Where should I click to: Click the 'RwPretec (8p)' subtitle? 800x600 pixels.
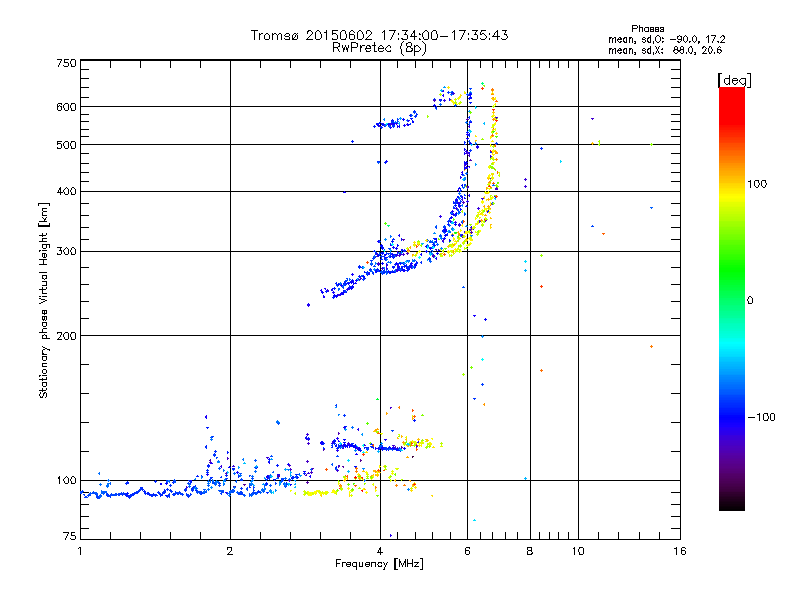(x=379, y=48)
